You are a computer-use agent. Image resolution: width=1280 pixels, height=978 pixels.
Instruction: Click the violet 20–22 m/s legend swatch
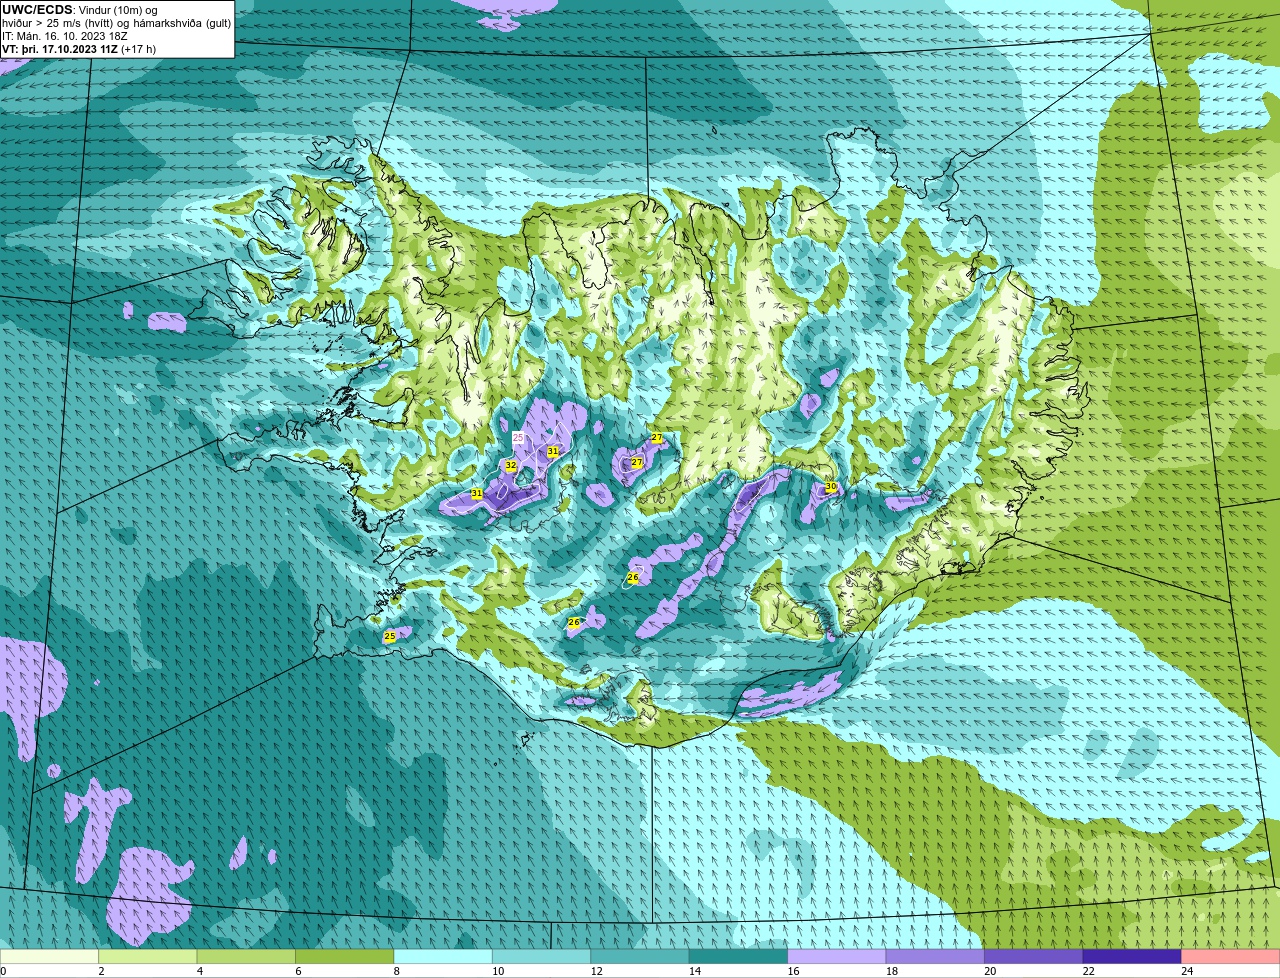click(1034, 956)
